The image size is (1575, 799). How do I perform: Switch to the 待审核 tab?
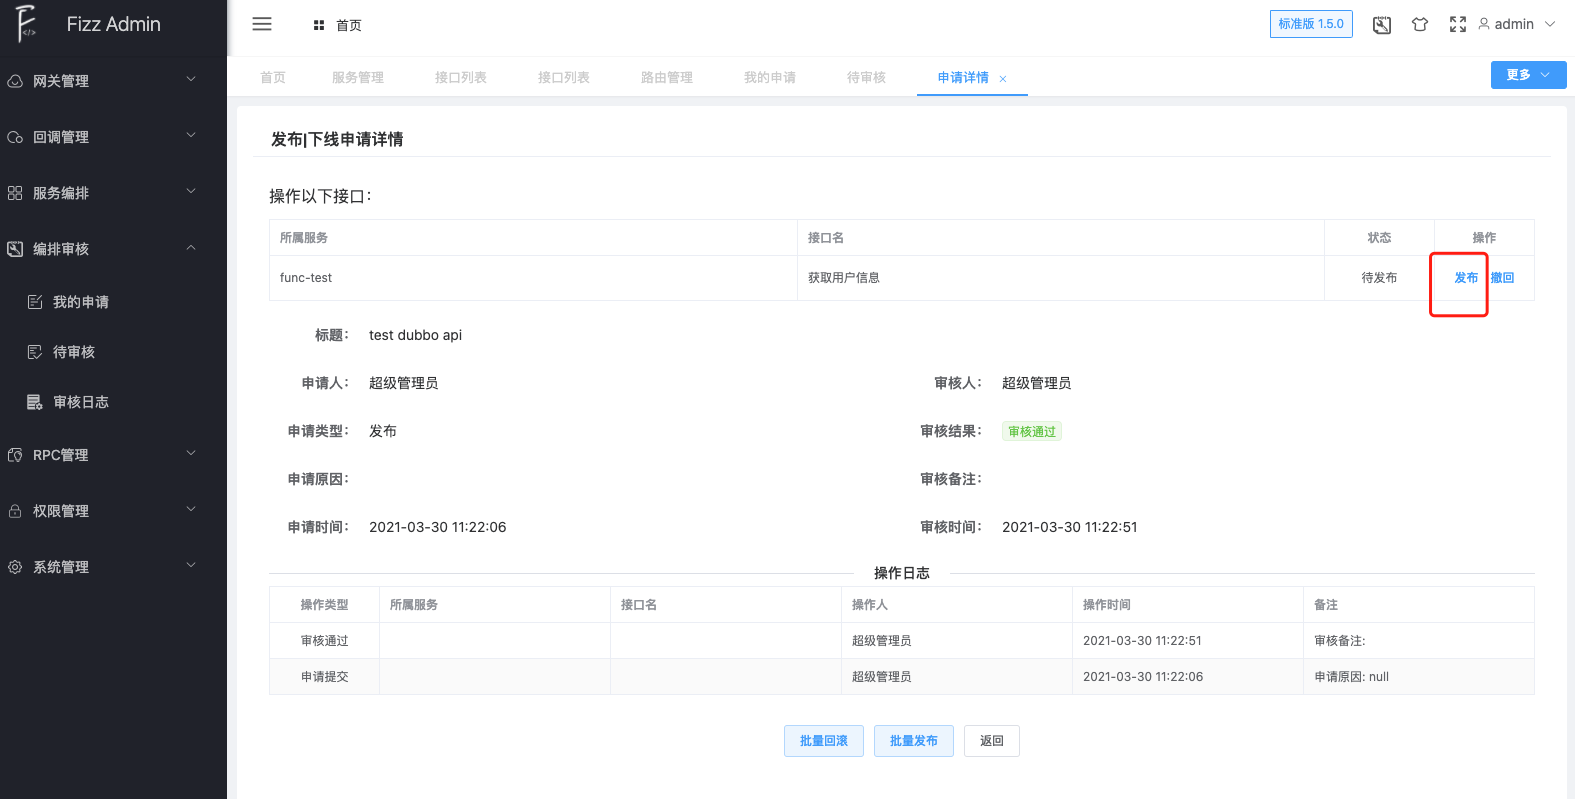(866, 77)
